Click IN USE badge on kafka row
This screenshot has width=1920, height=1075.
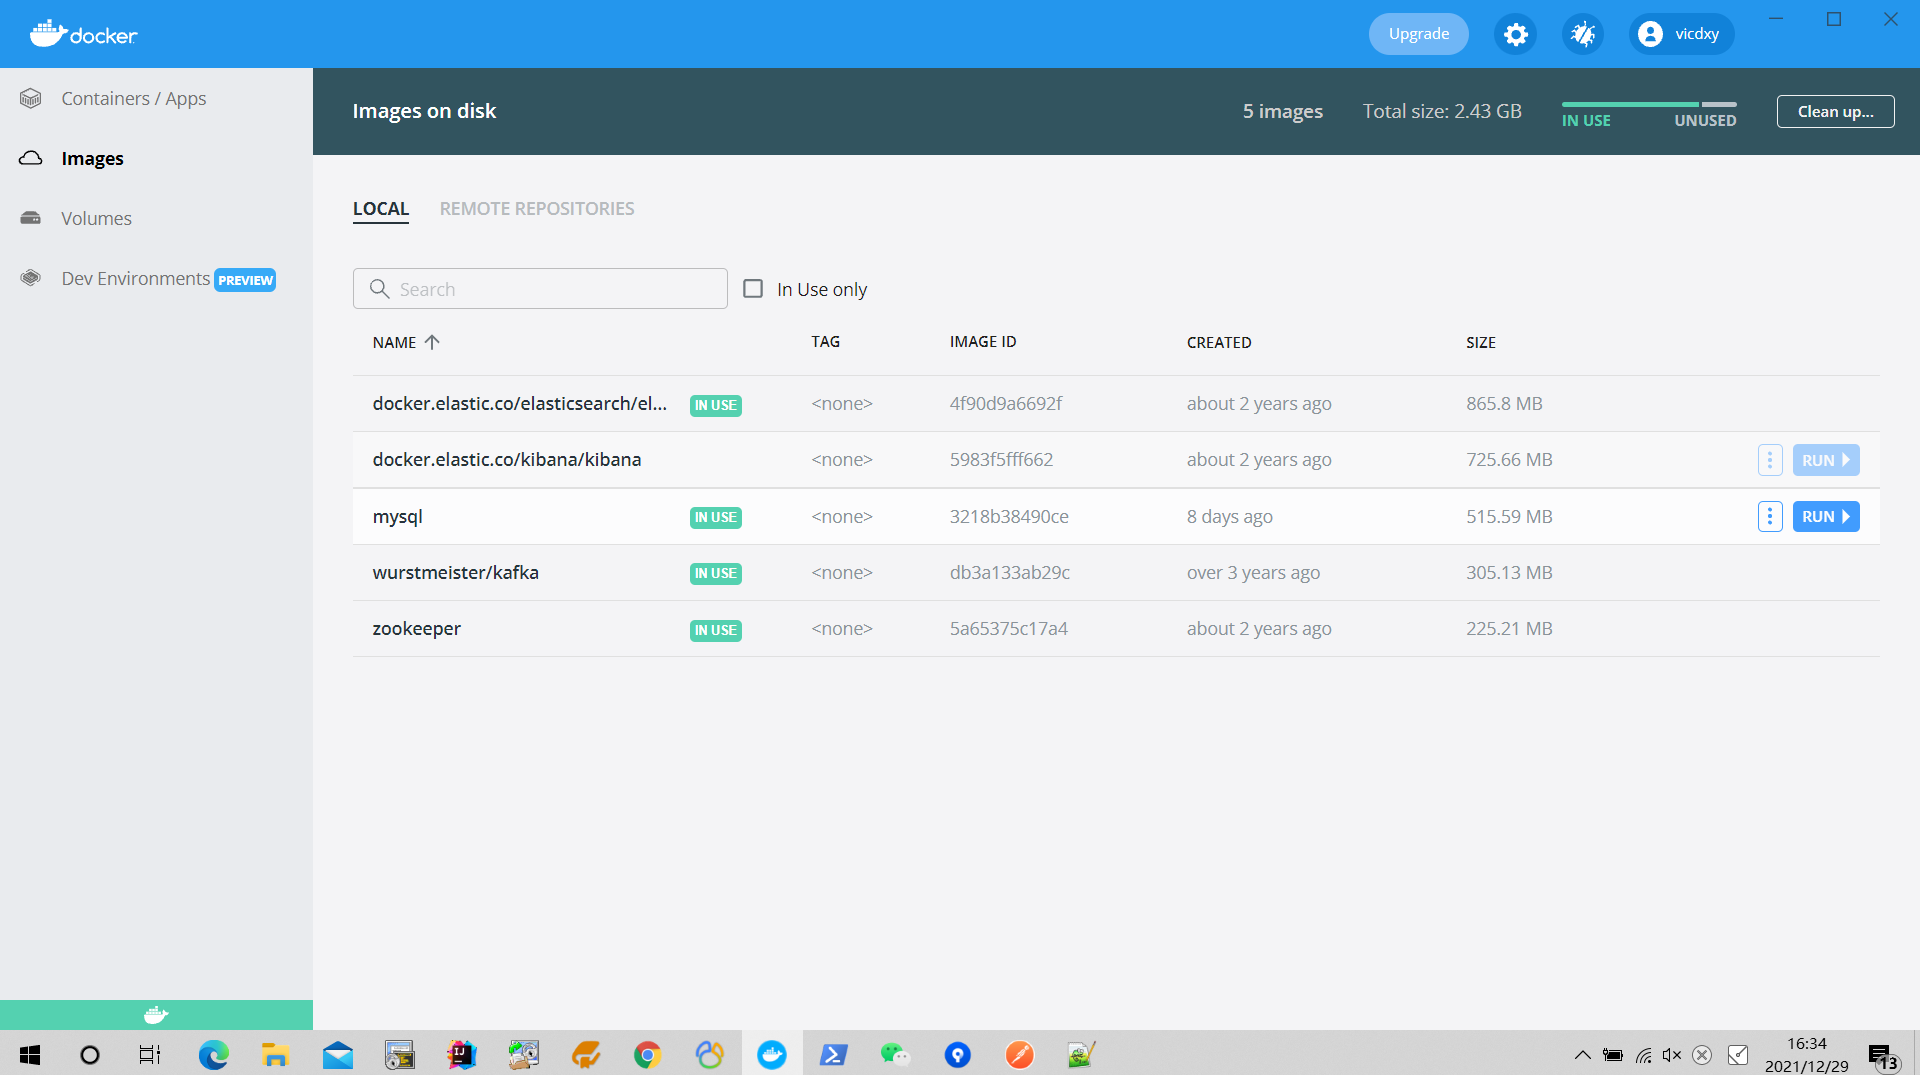point(716,573)
